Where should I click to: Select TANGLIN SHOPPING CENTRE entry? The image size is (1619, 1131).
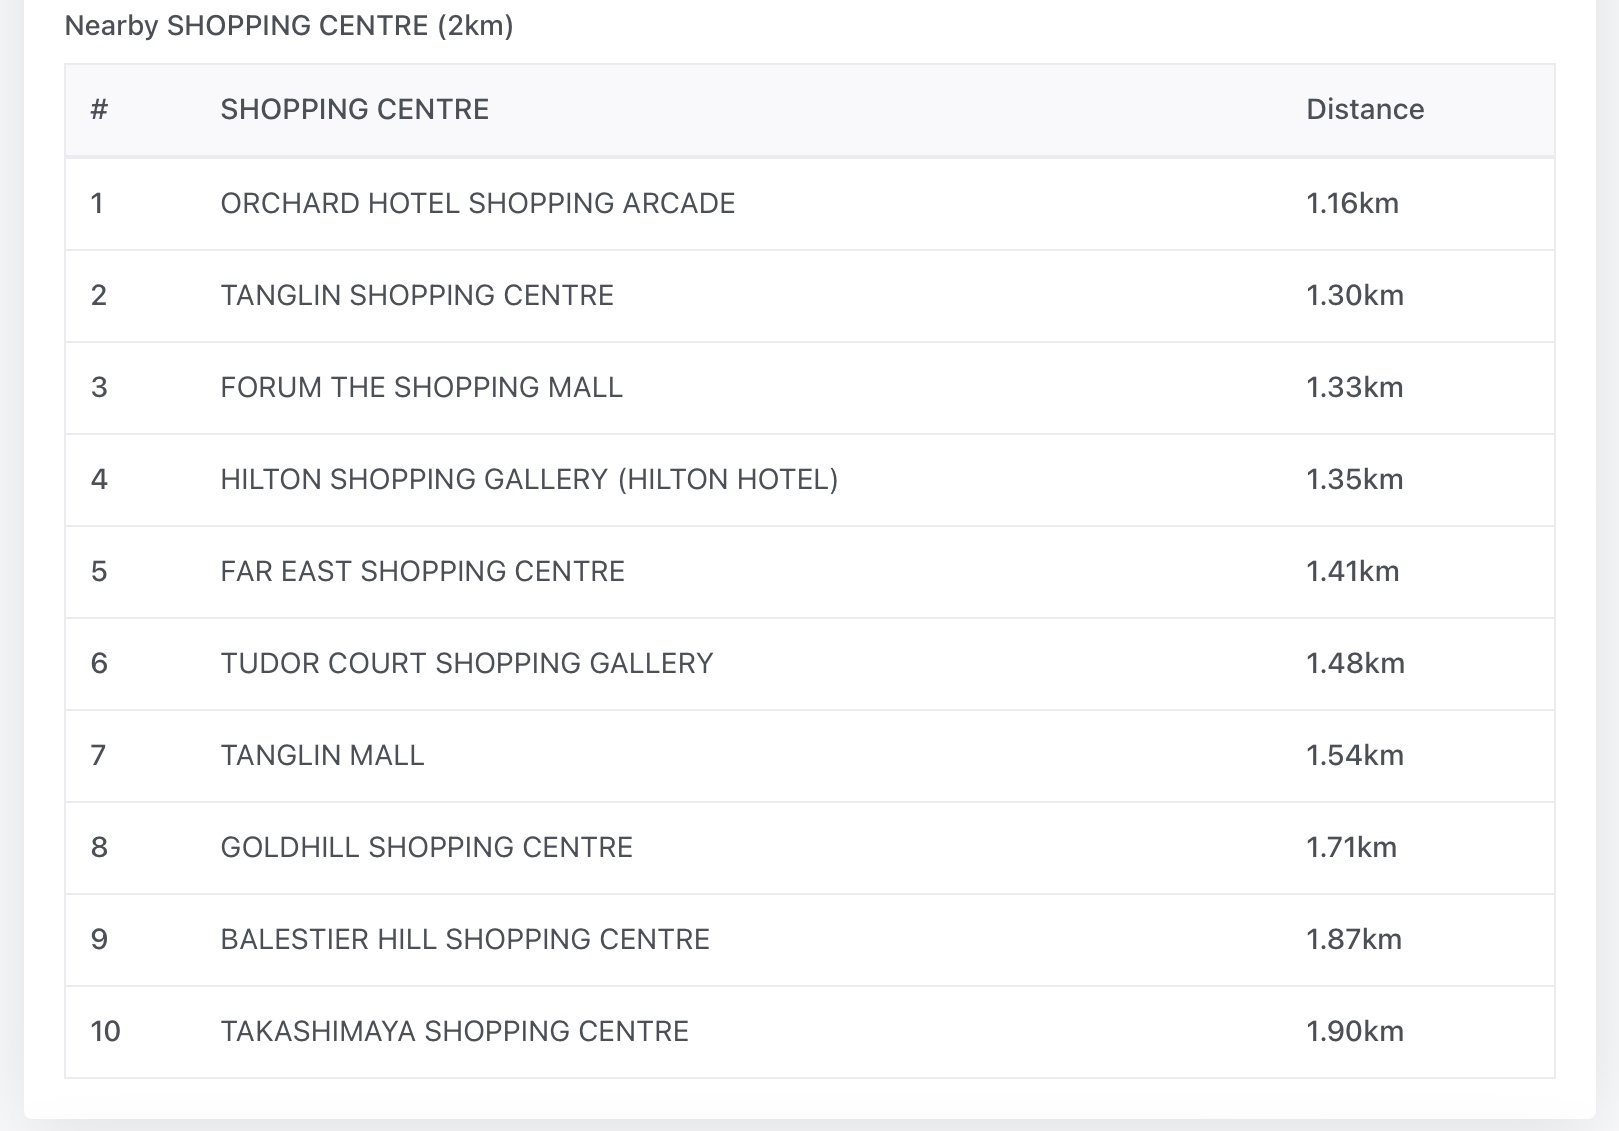coord(417,295)
